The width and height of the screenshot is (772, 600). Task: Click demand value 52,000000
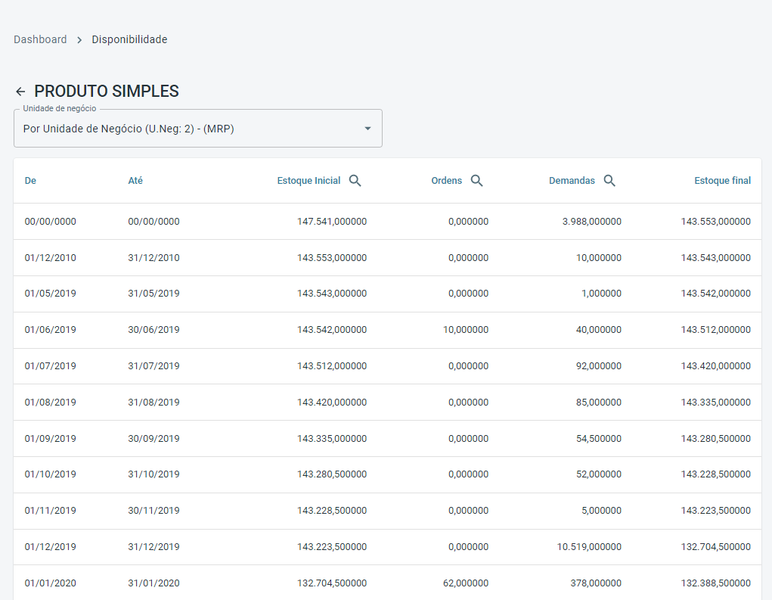point(599,474)
